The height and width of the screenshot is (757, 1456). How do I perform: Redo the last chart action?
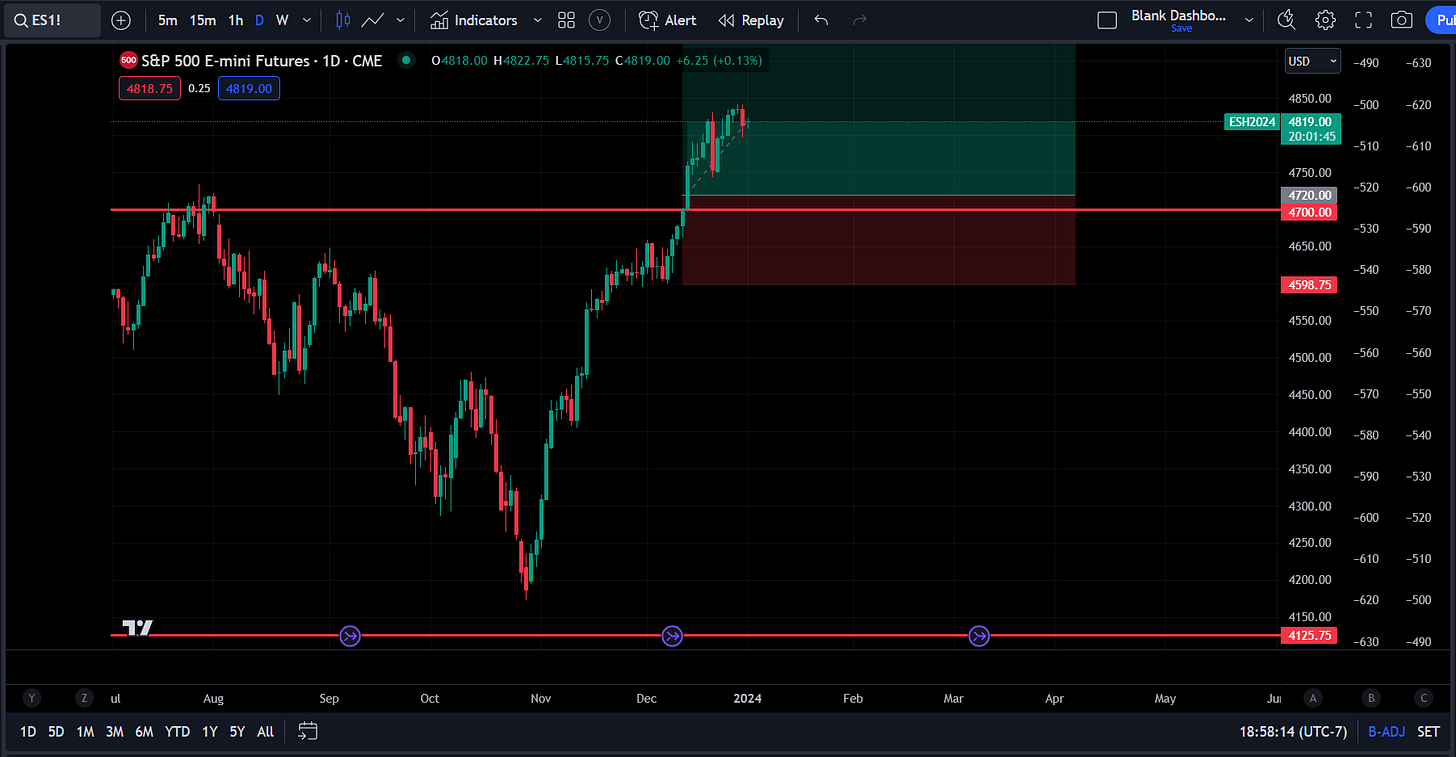tap(859, 20)
